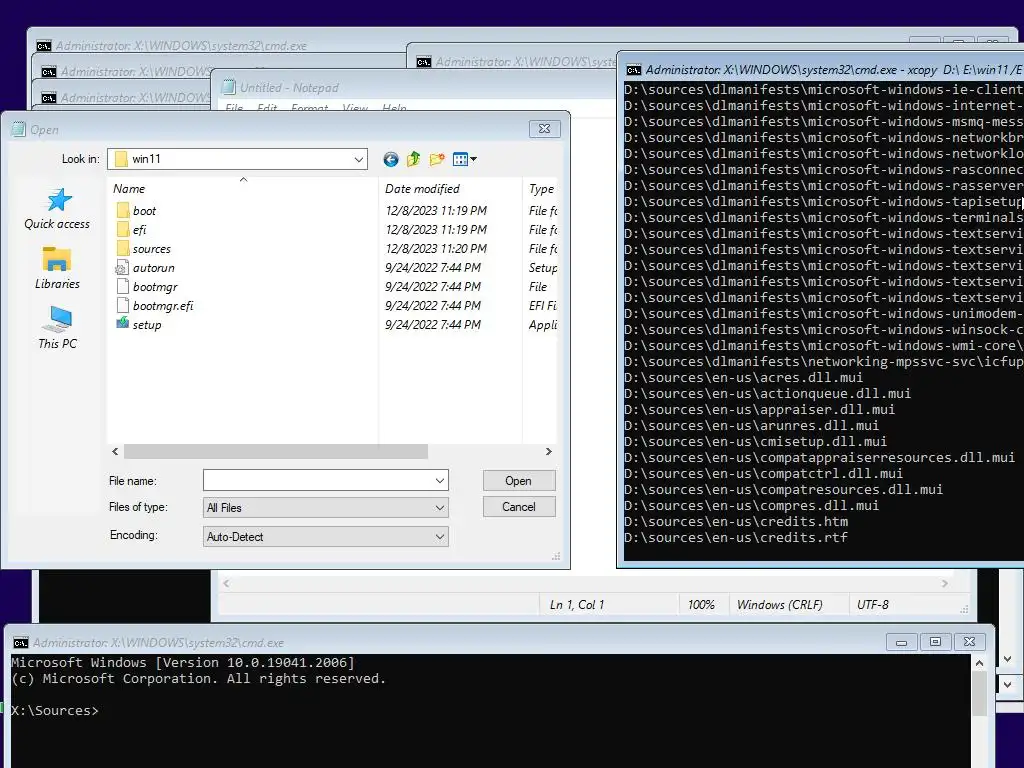The image size is (1024, 768).
Task: Maximize the bottom cmd window
Action: click(x=935, y=642)
